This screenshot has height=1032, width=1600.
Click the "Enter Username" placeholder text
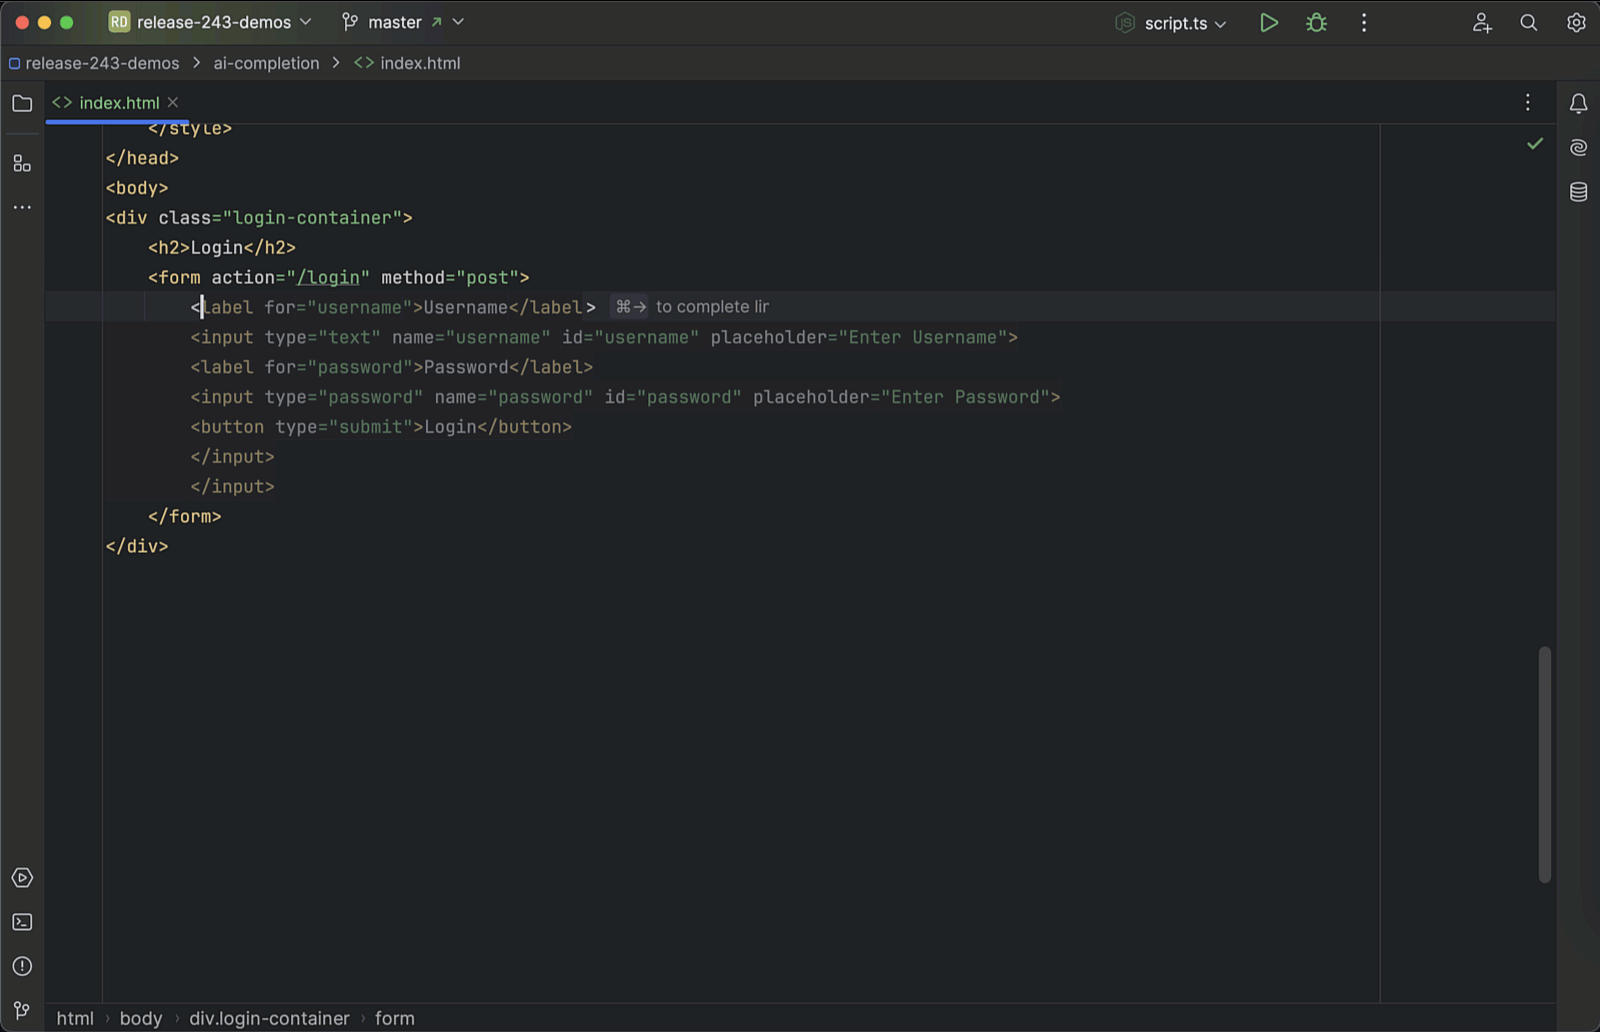[923, 337]
